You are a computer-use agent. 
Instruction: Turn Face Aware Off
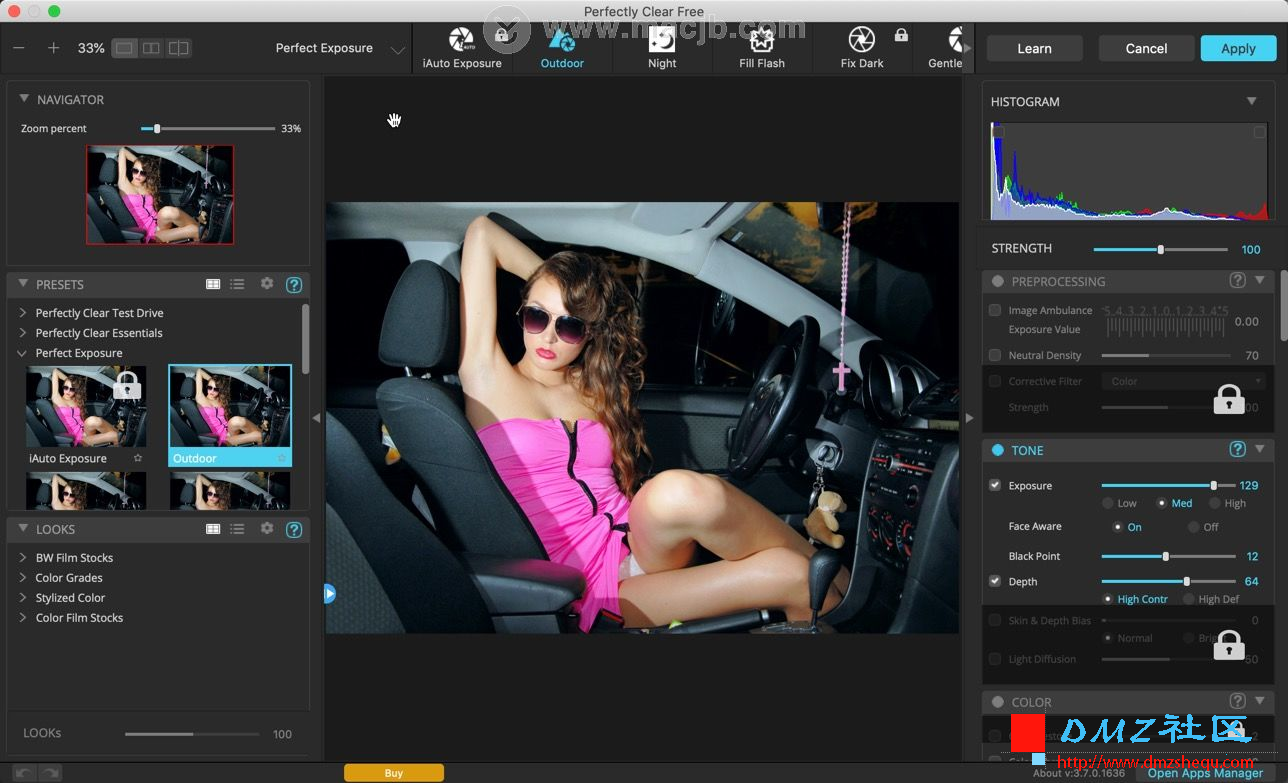pyautogui.click(x=1193, y=527)
